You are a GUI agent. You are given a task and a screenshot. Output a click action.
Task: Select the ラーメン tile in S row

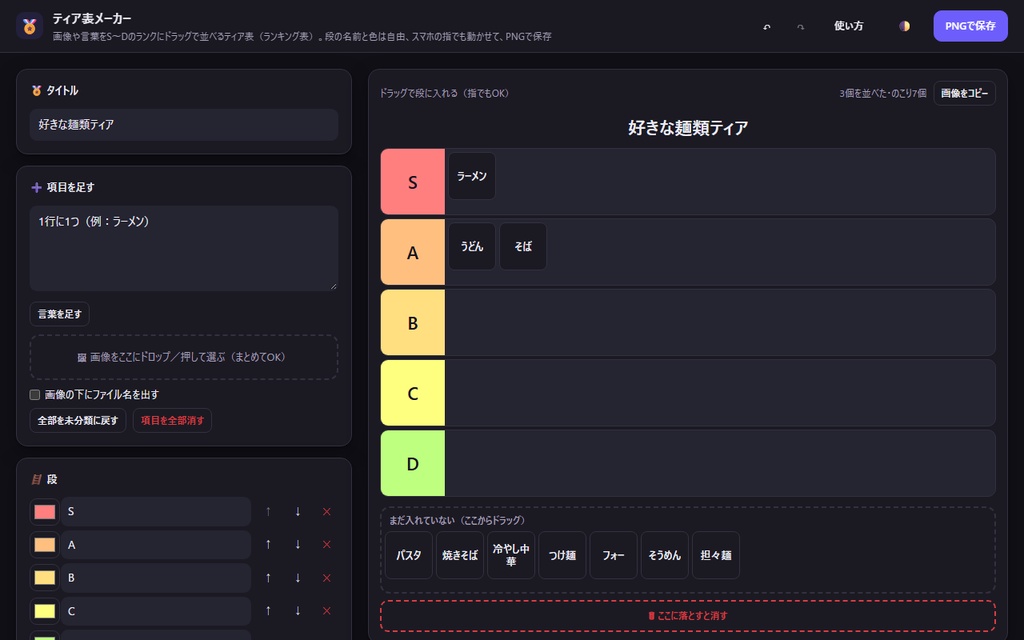pos(472,176)
